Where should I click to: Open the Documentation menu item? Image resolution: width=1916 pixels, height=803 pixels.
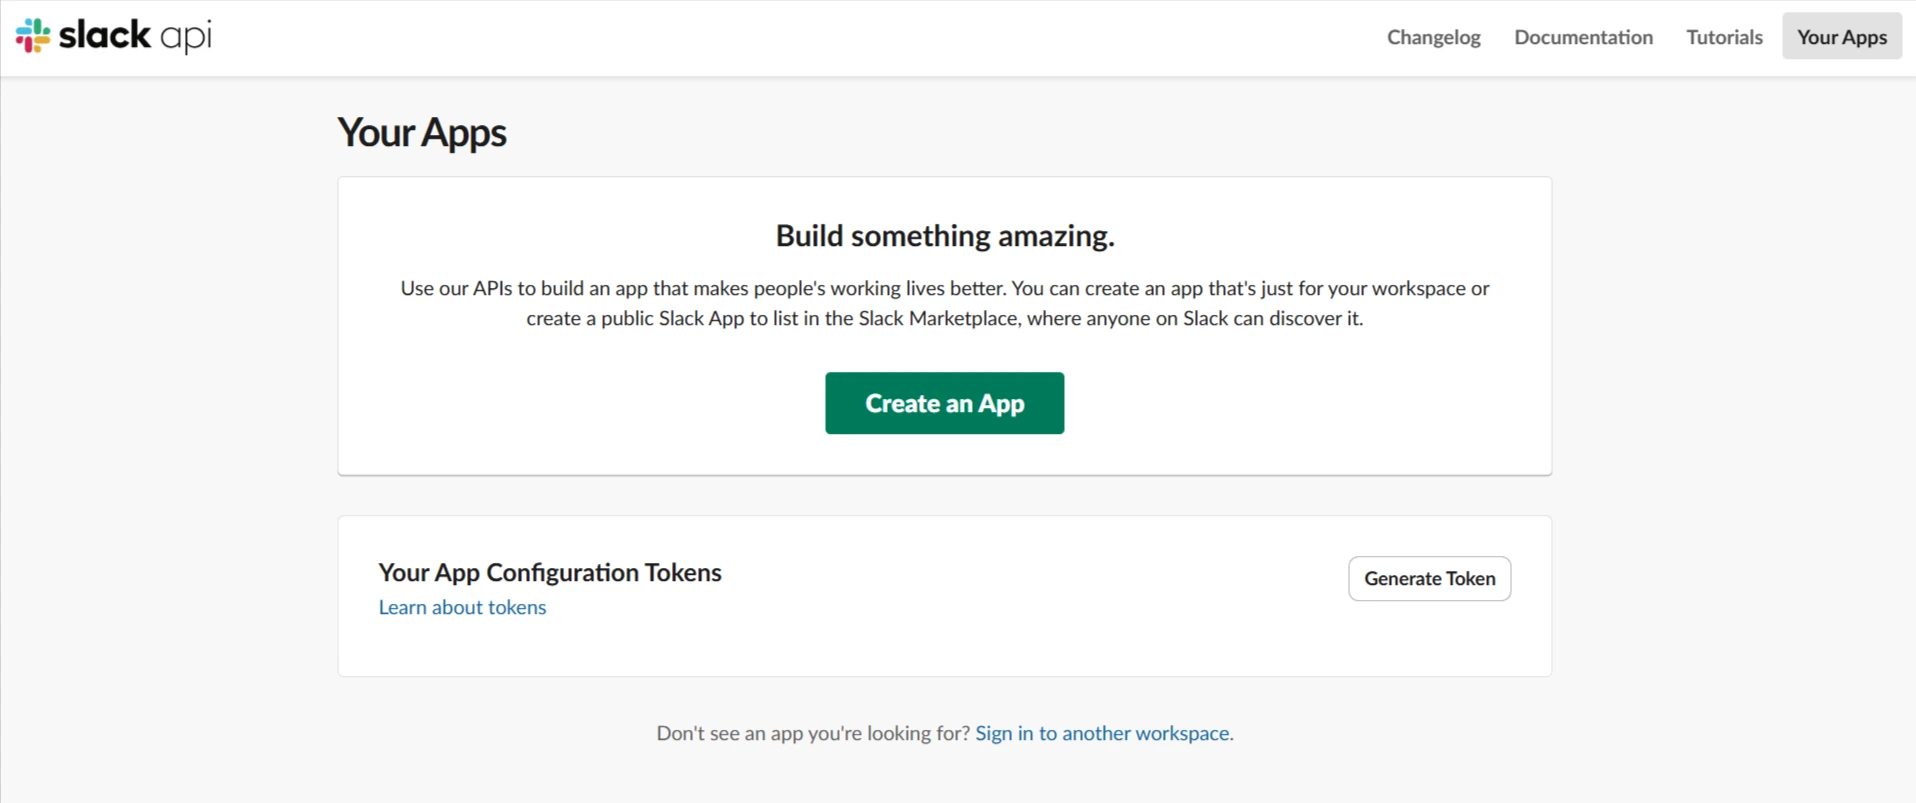coord(1583,37)
